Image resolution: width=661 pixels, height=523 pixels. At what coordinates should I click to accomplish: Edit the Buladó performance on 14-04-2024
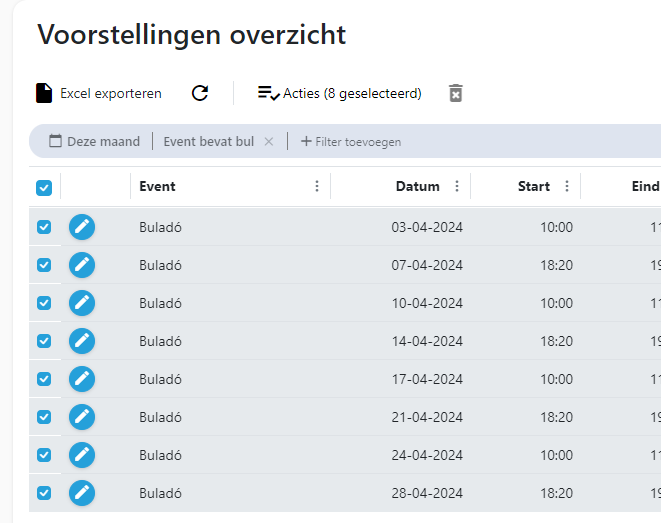coord(82,341)
